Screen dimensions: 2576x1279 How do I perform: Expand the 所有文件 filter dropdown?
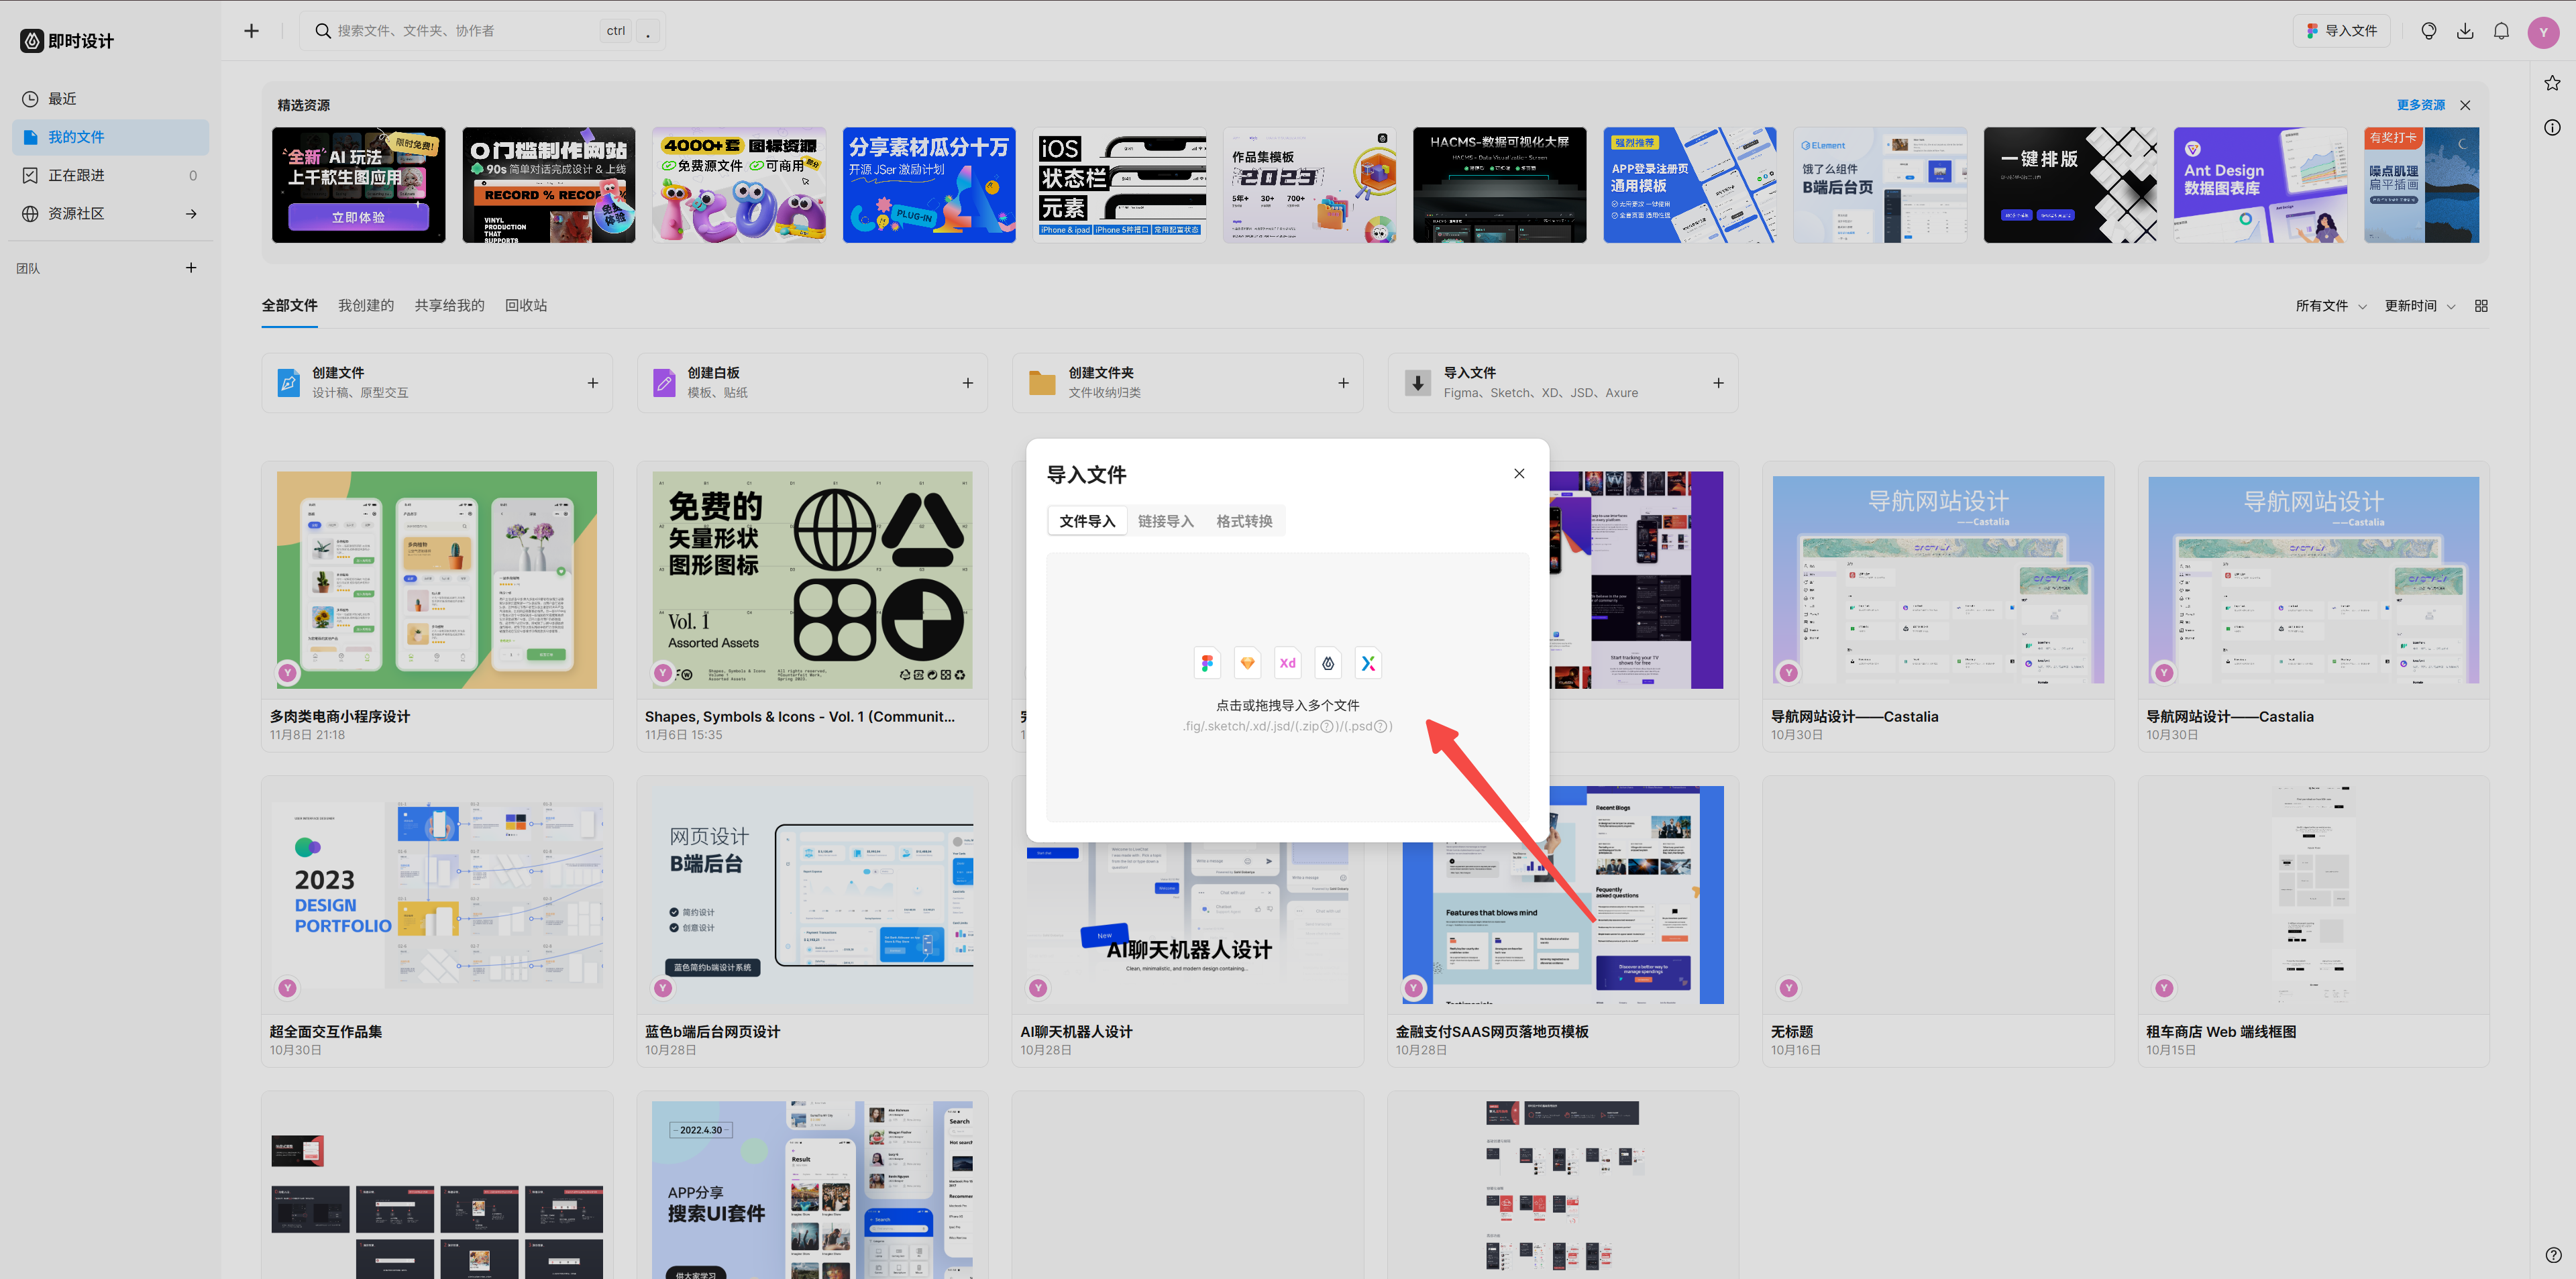coord(2330,306)
